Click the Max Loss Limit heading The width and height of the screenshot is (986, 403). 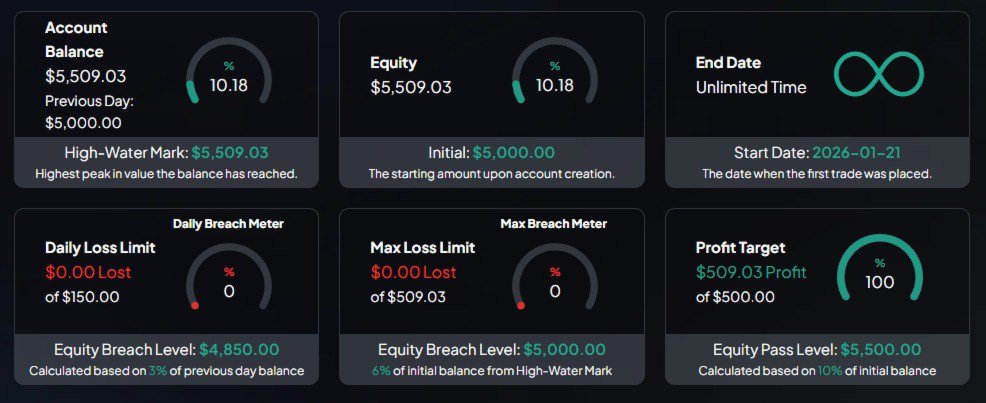423,247
